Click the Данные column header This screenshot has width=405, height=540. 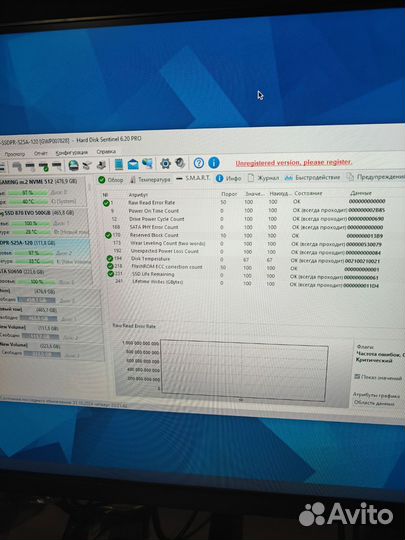(x=361, y=193)
